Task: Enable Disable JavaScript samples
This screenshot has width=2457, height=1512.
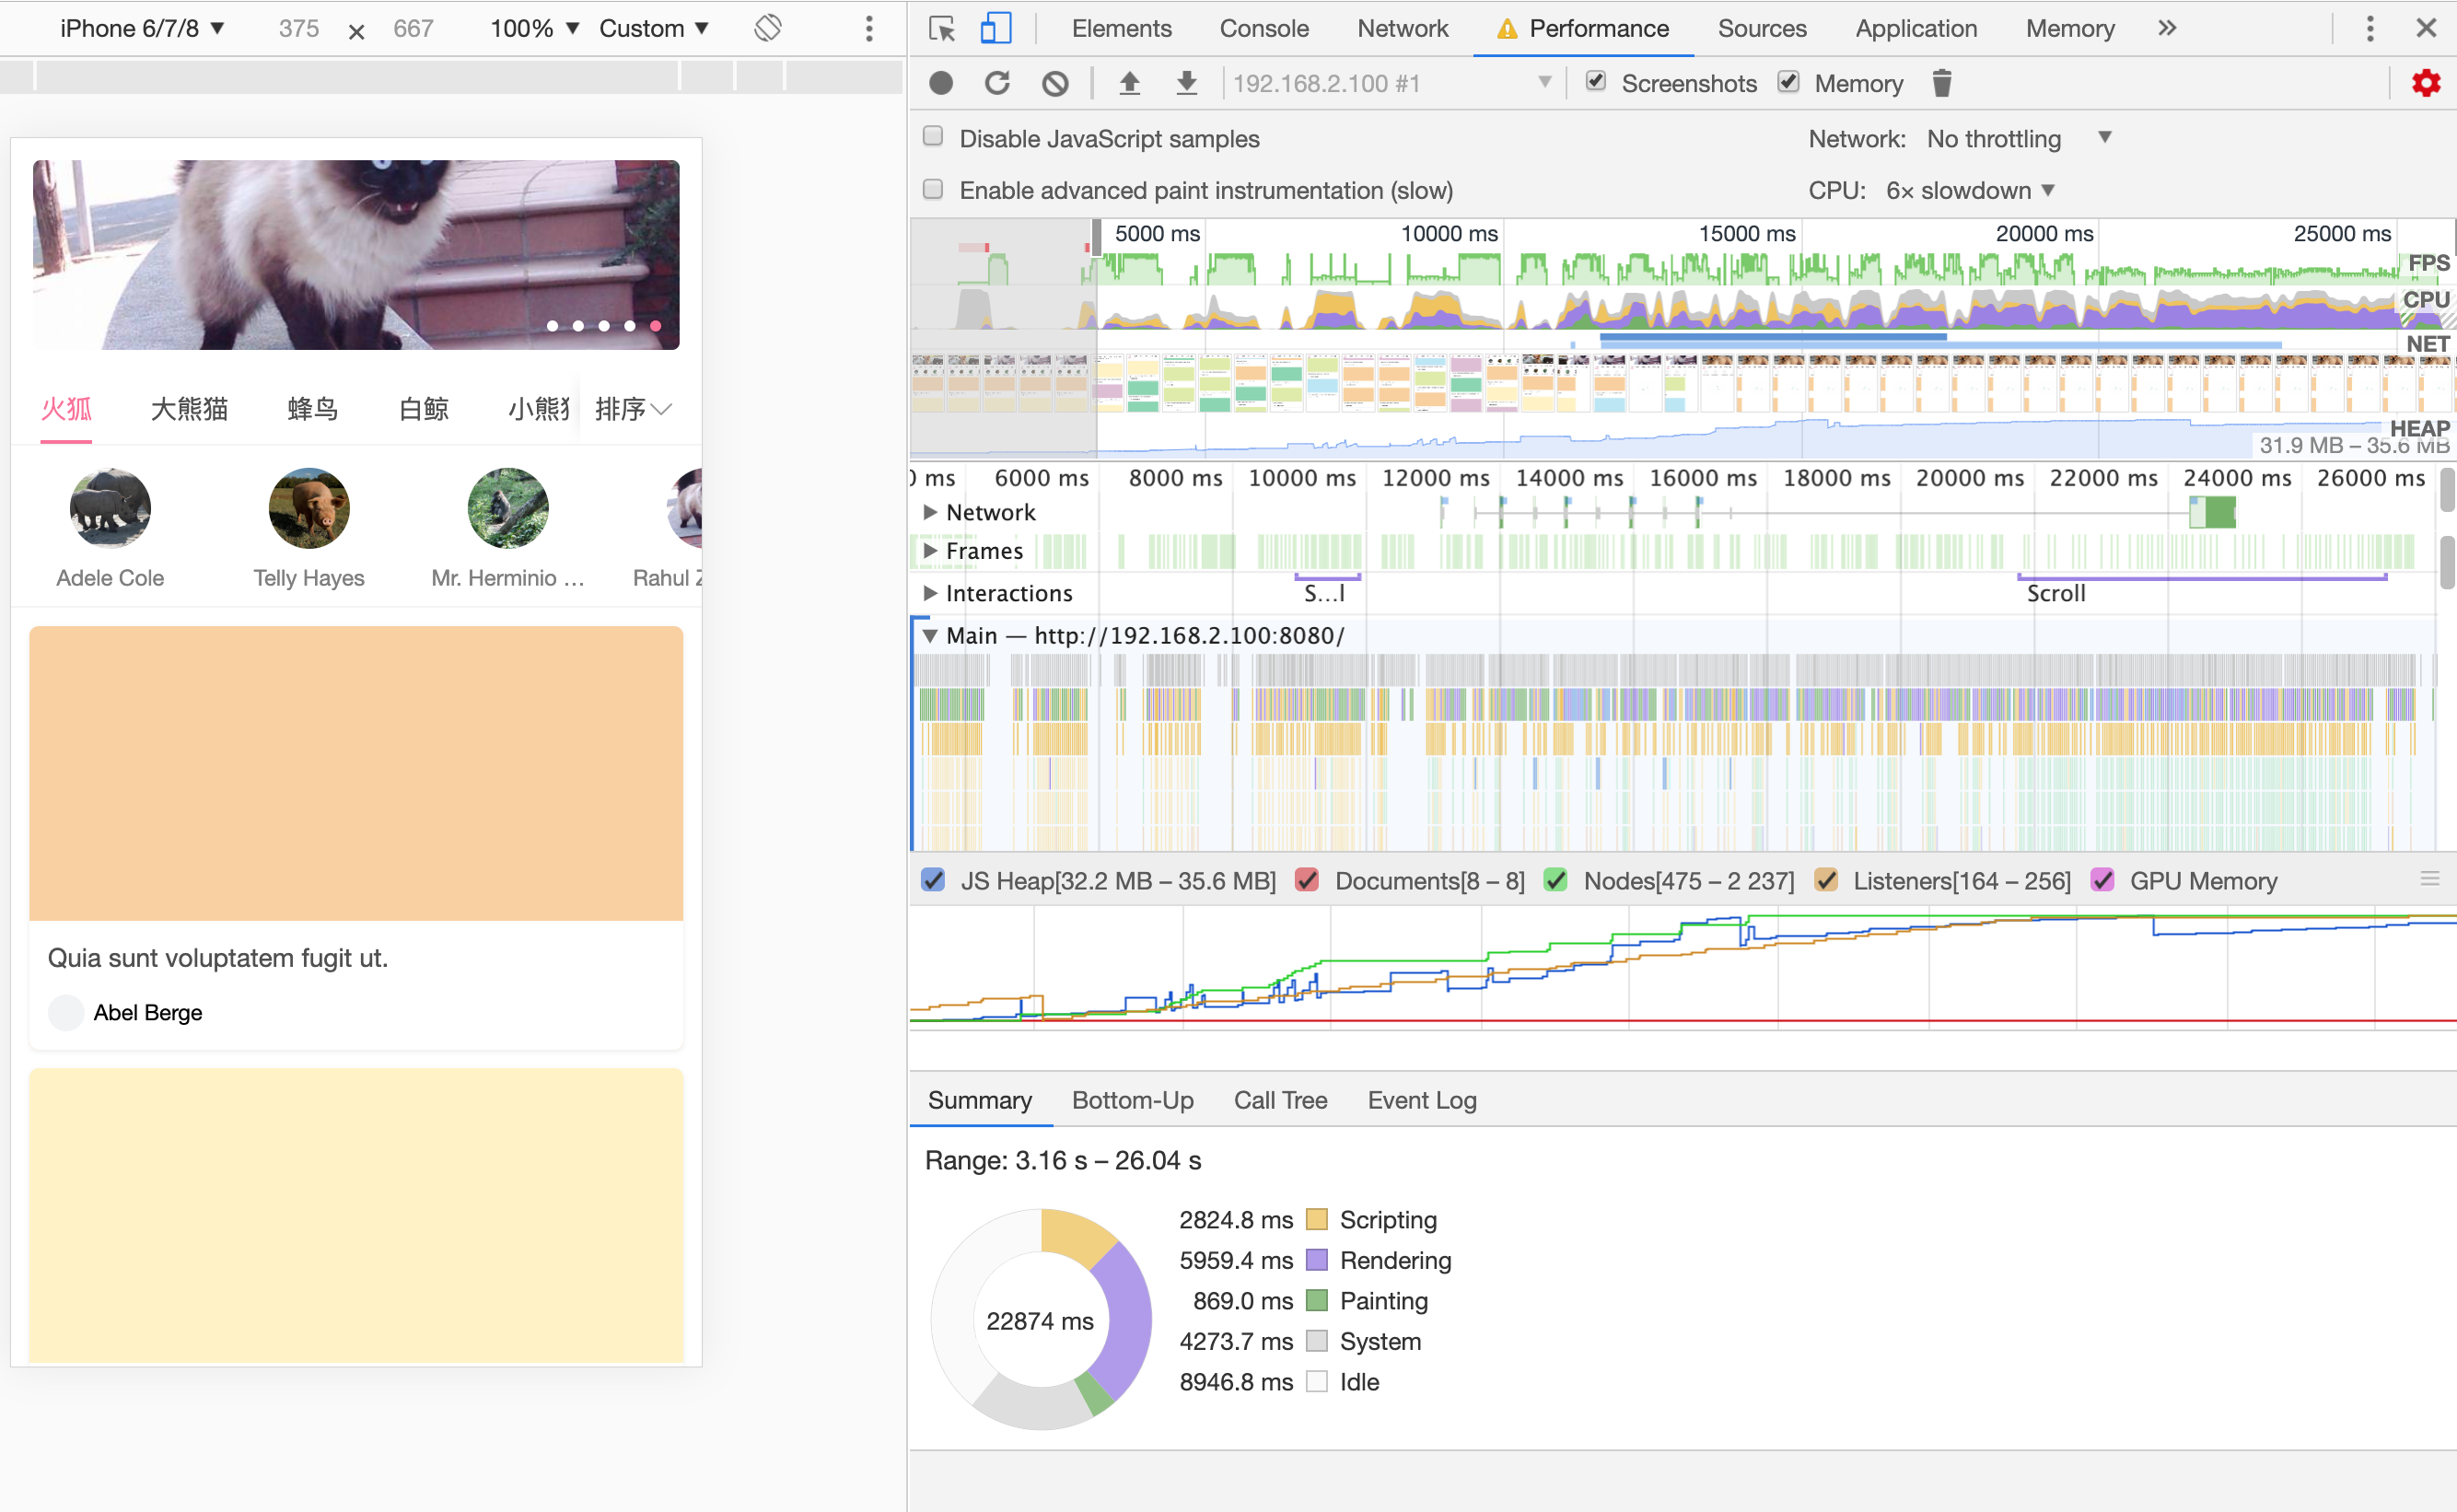Action: point(932,136)
